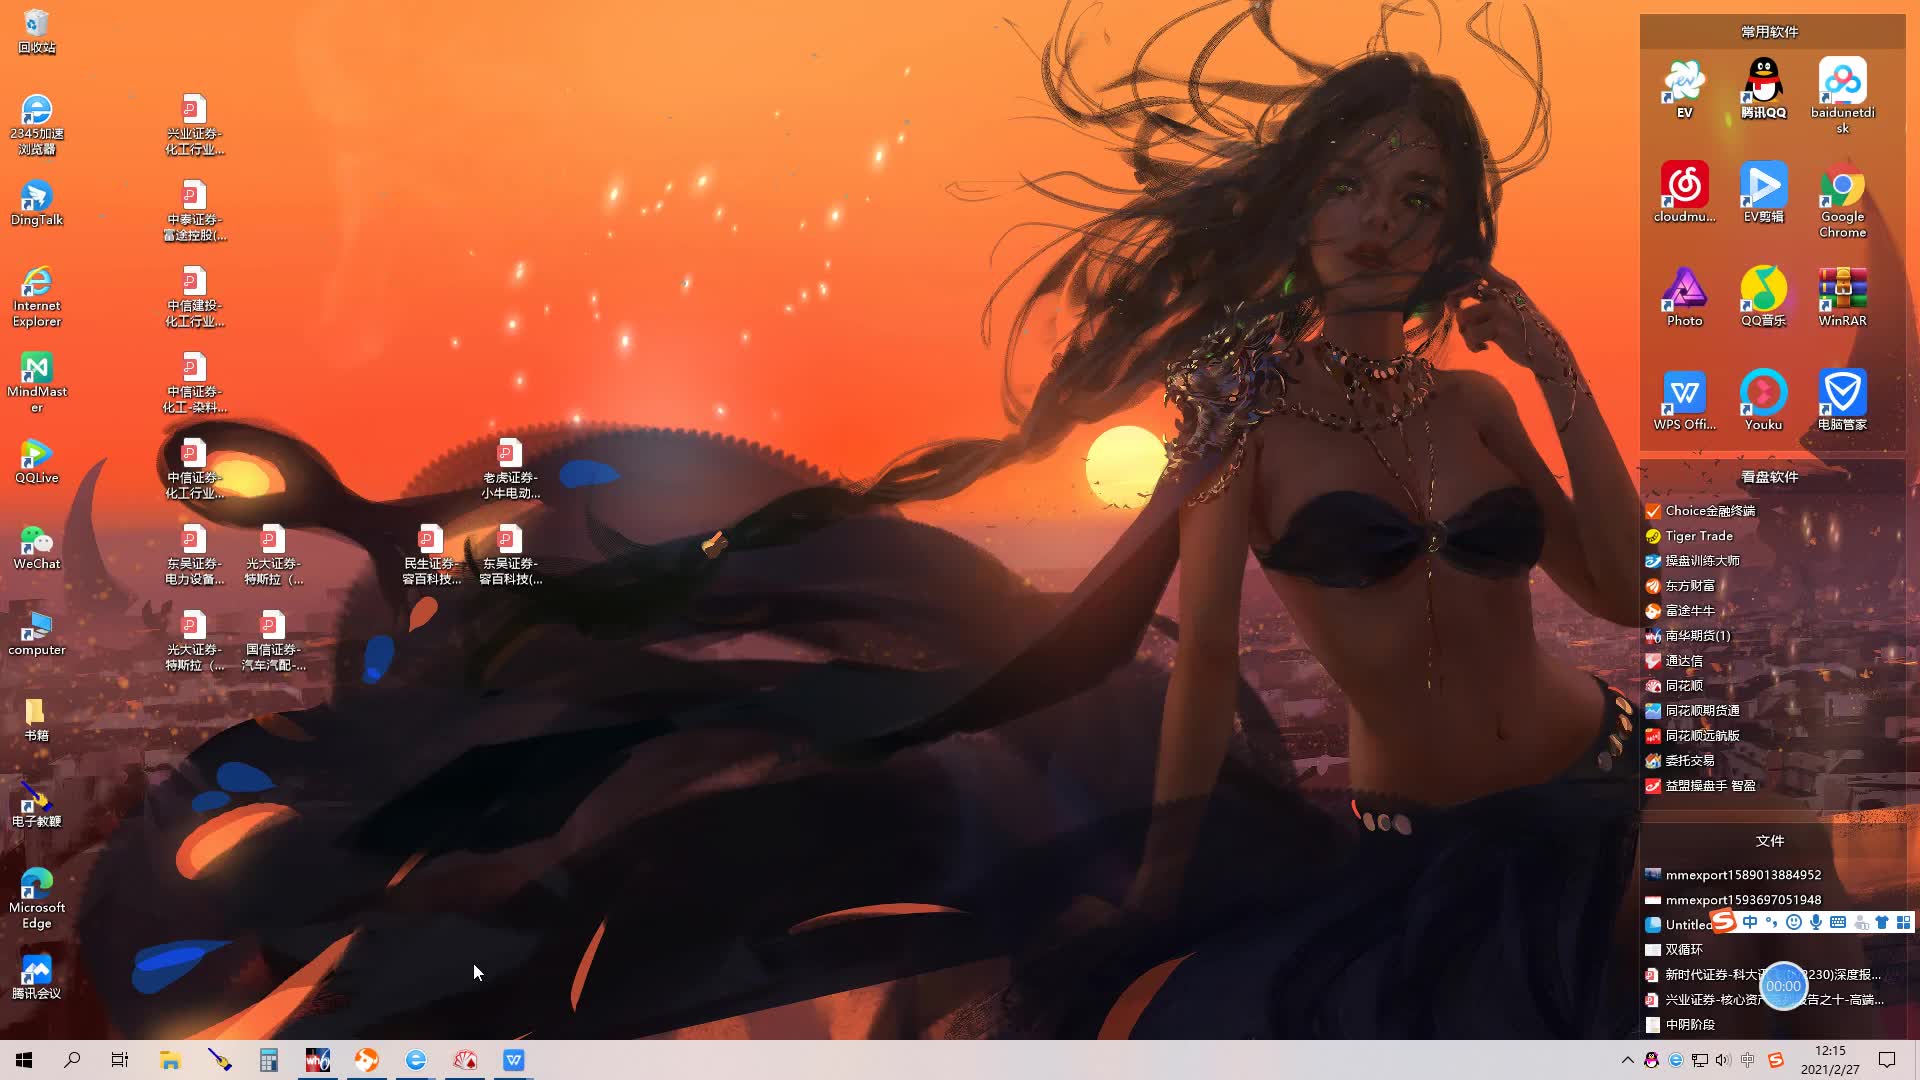Viewport: 1920px width, 1080px height.
Task: Select the 东吴证券-容百科技 PDF file
Action: (510, 554)
